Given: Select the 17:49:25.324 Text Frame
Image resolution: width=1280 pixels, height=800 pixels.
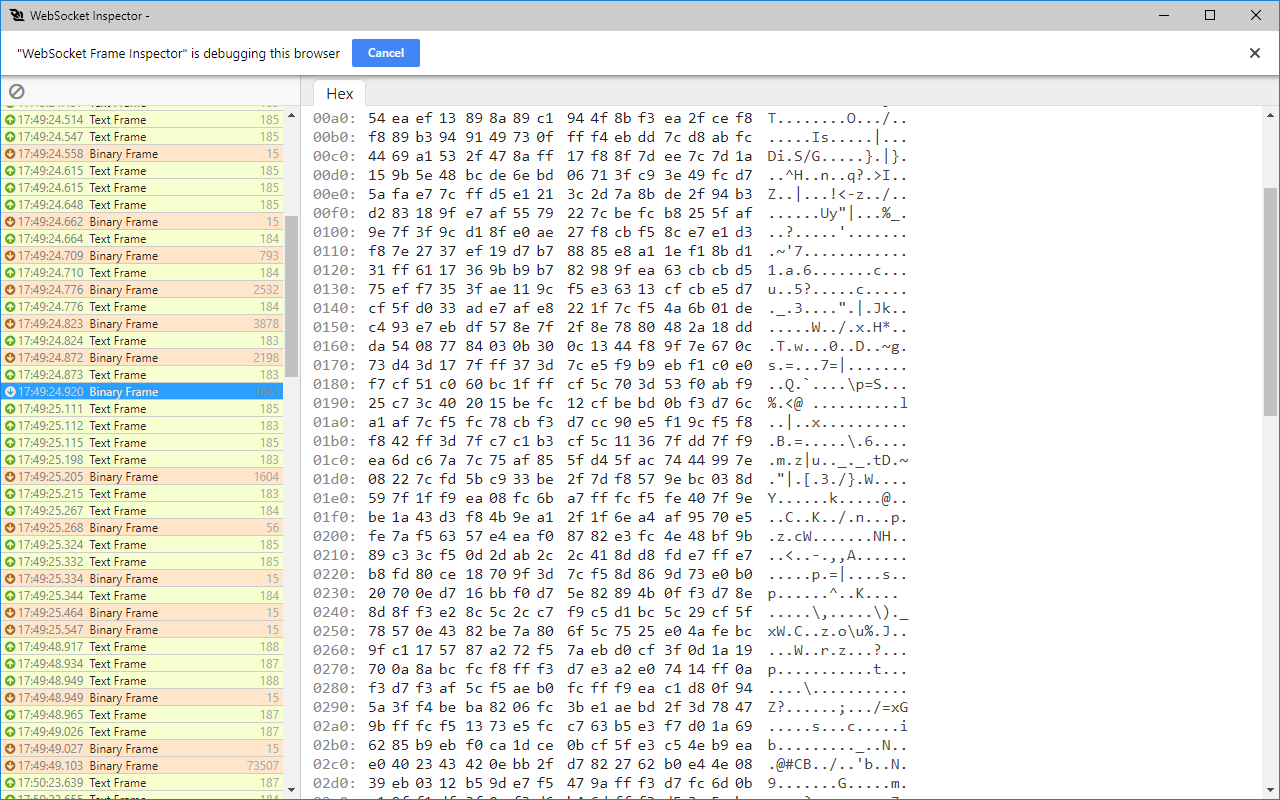Looking at the screenshot, I should [x=142, y=545].
